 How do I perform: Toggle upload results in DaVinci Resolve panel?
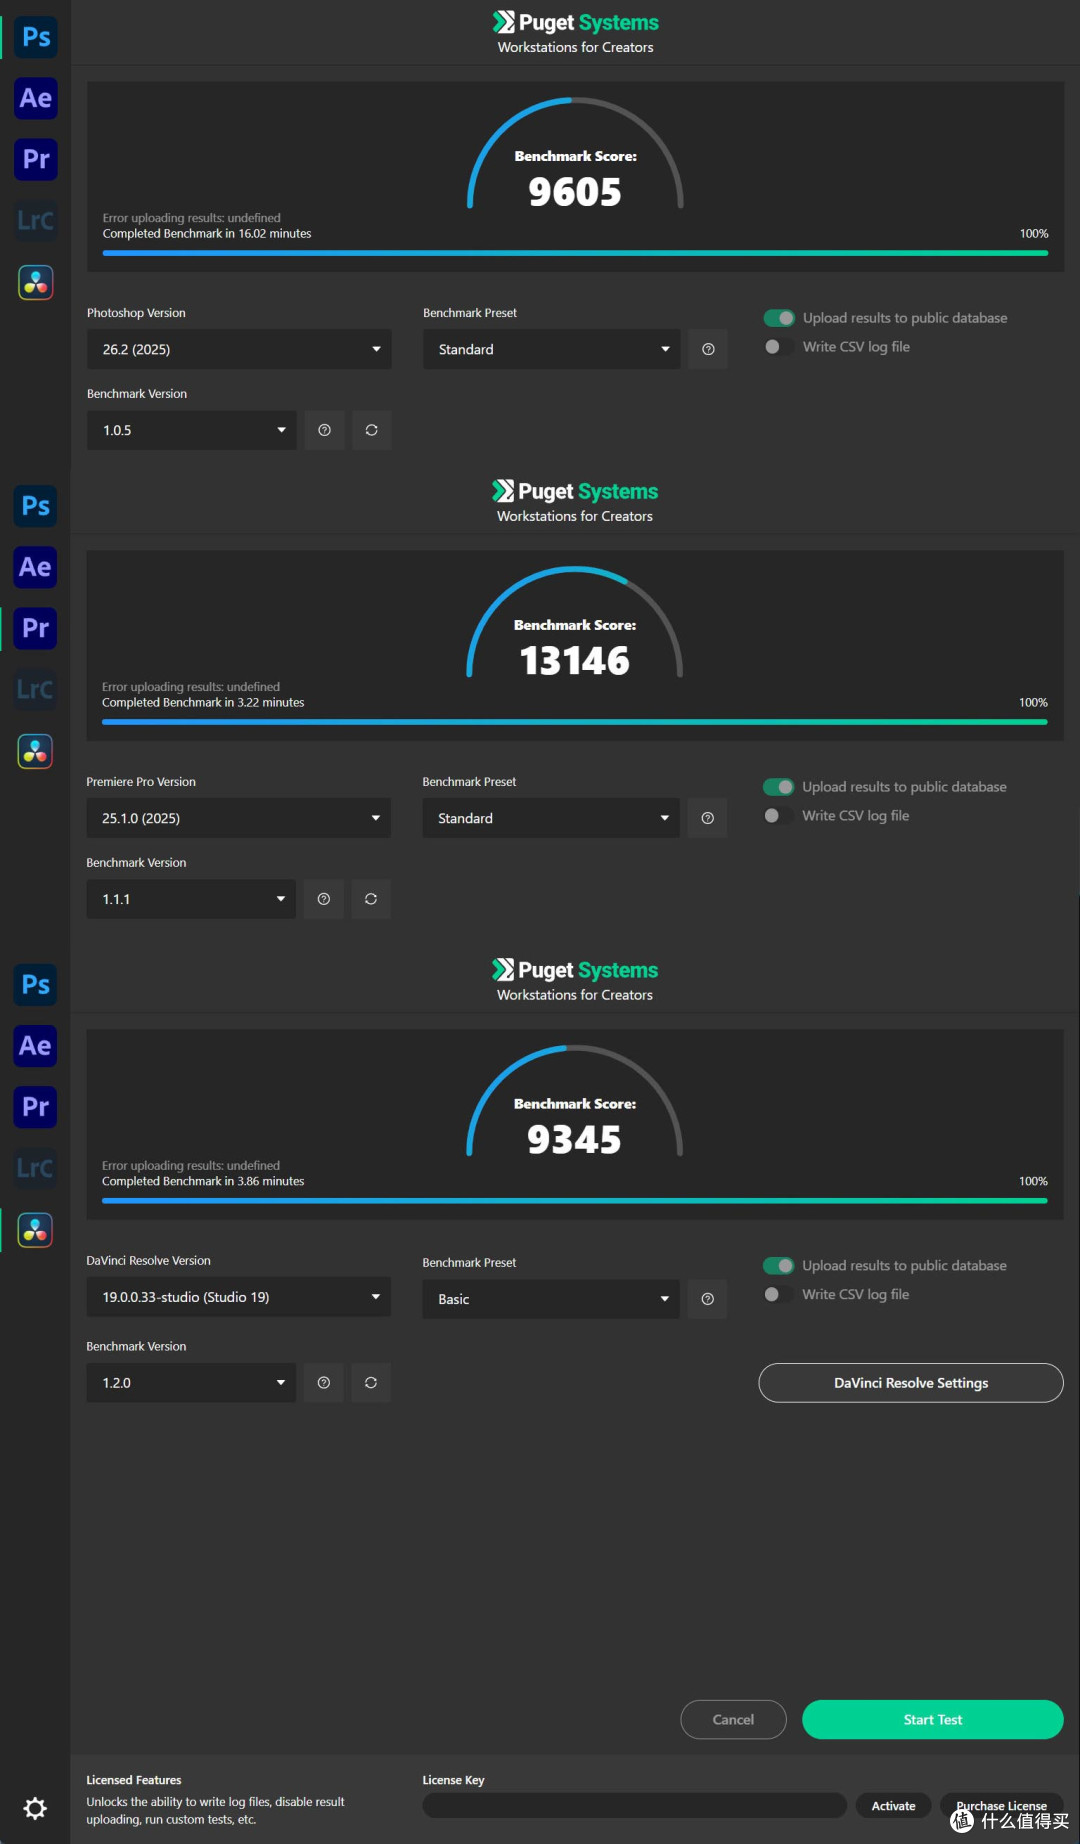tap(778, 1266)
